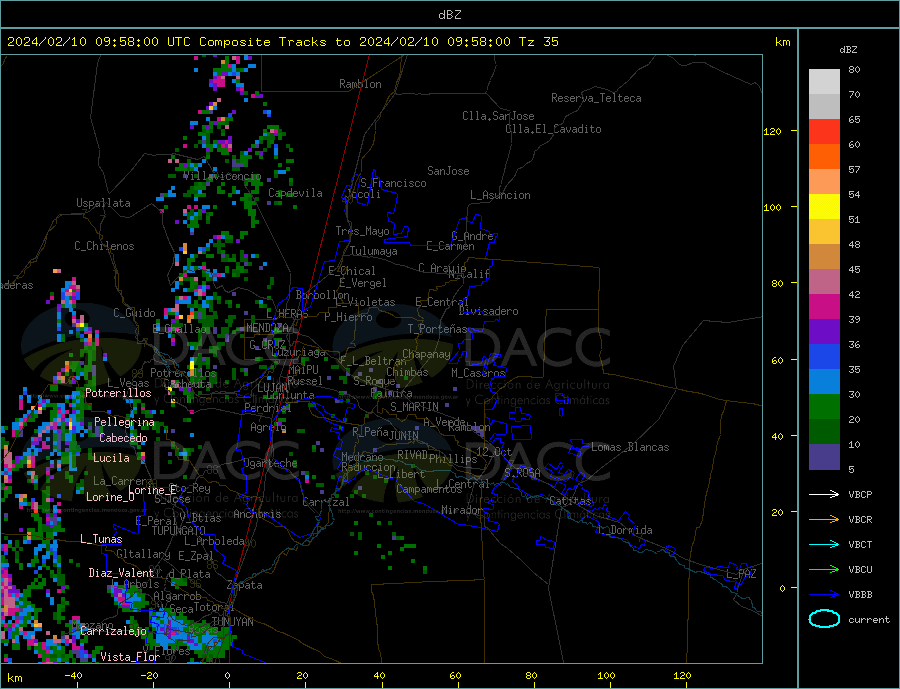Click the 'Ugarteche' map label

click(x=270, y=463)
